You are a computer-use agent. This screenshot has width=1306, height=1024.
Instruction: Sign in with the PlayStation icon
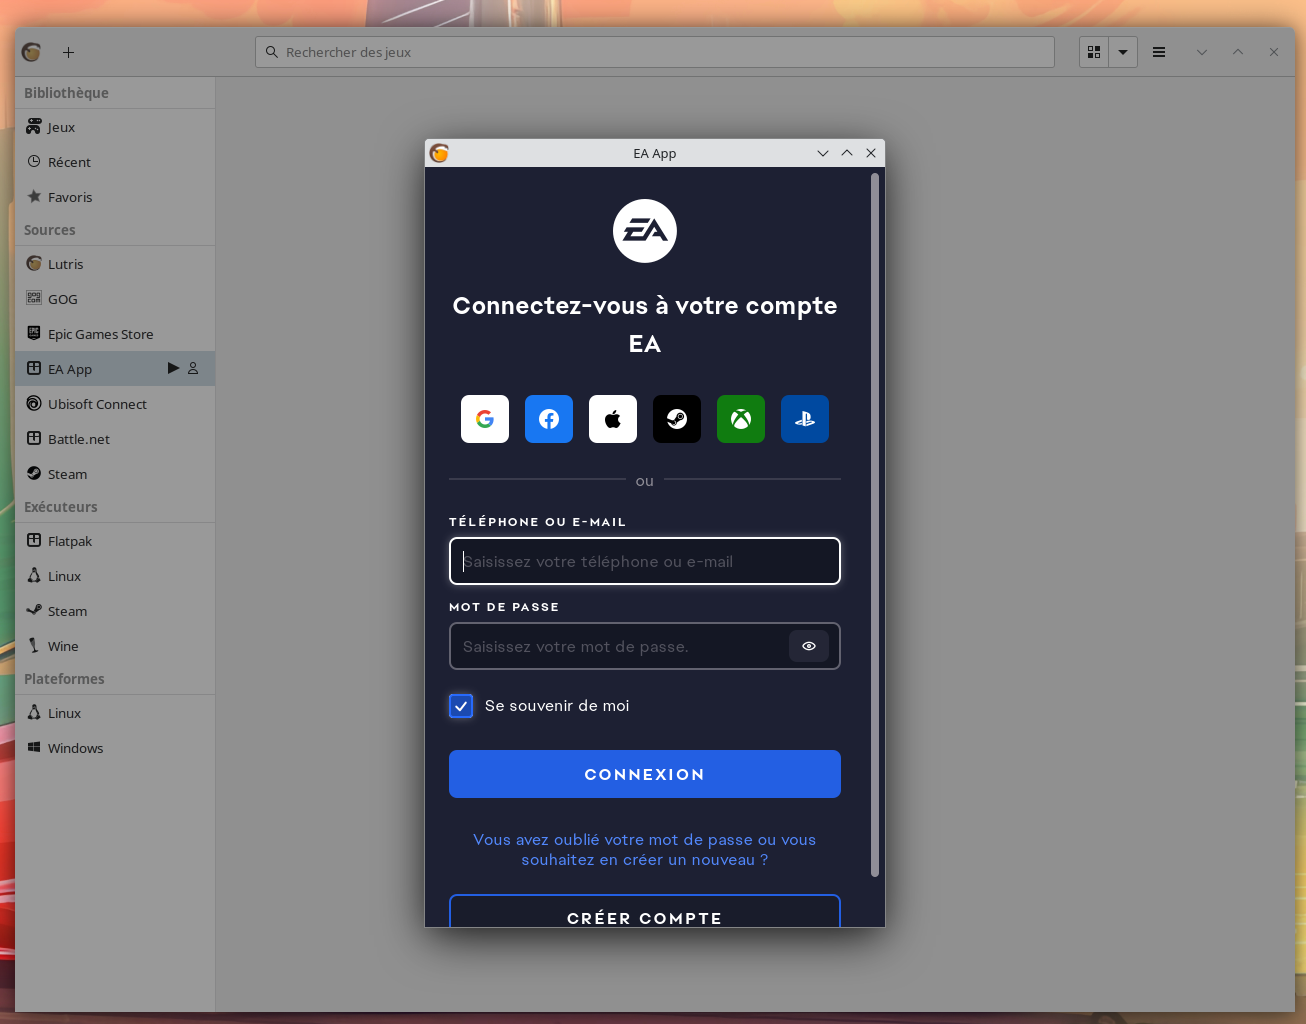tap(805, 419)
